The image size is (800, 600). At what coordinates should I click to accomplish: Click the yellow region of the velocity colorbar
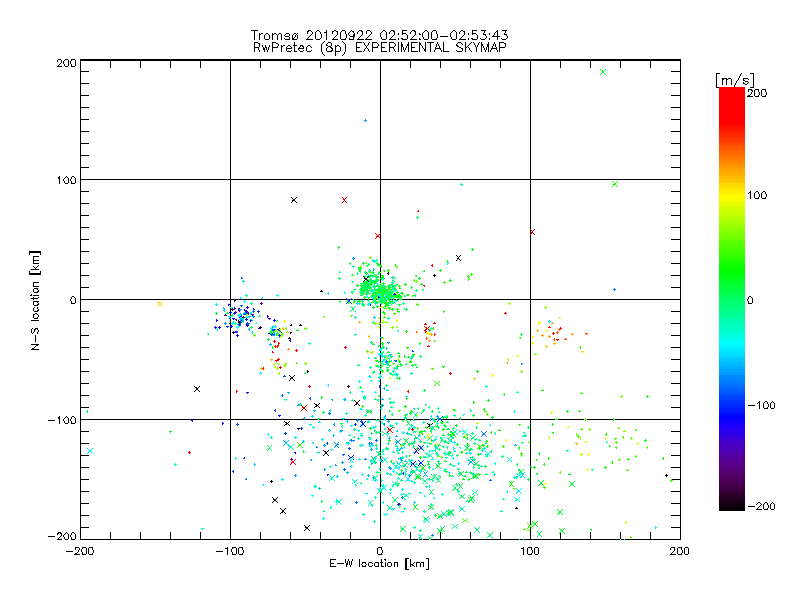(x=732, y=195)
